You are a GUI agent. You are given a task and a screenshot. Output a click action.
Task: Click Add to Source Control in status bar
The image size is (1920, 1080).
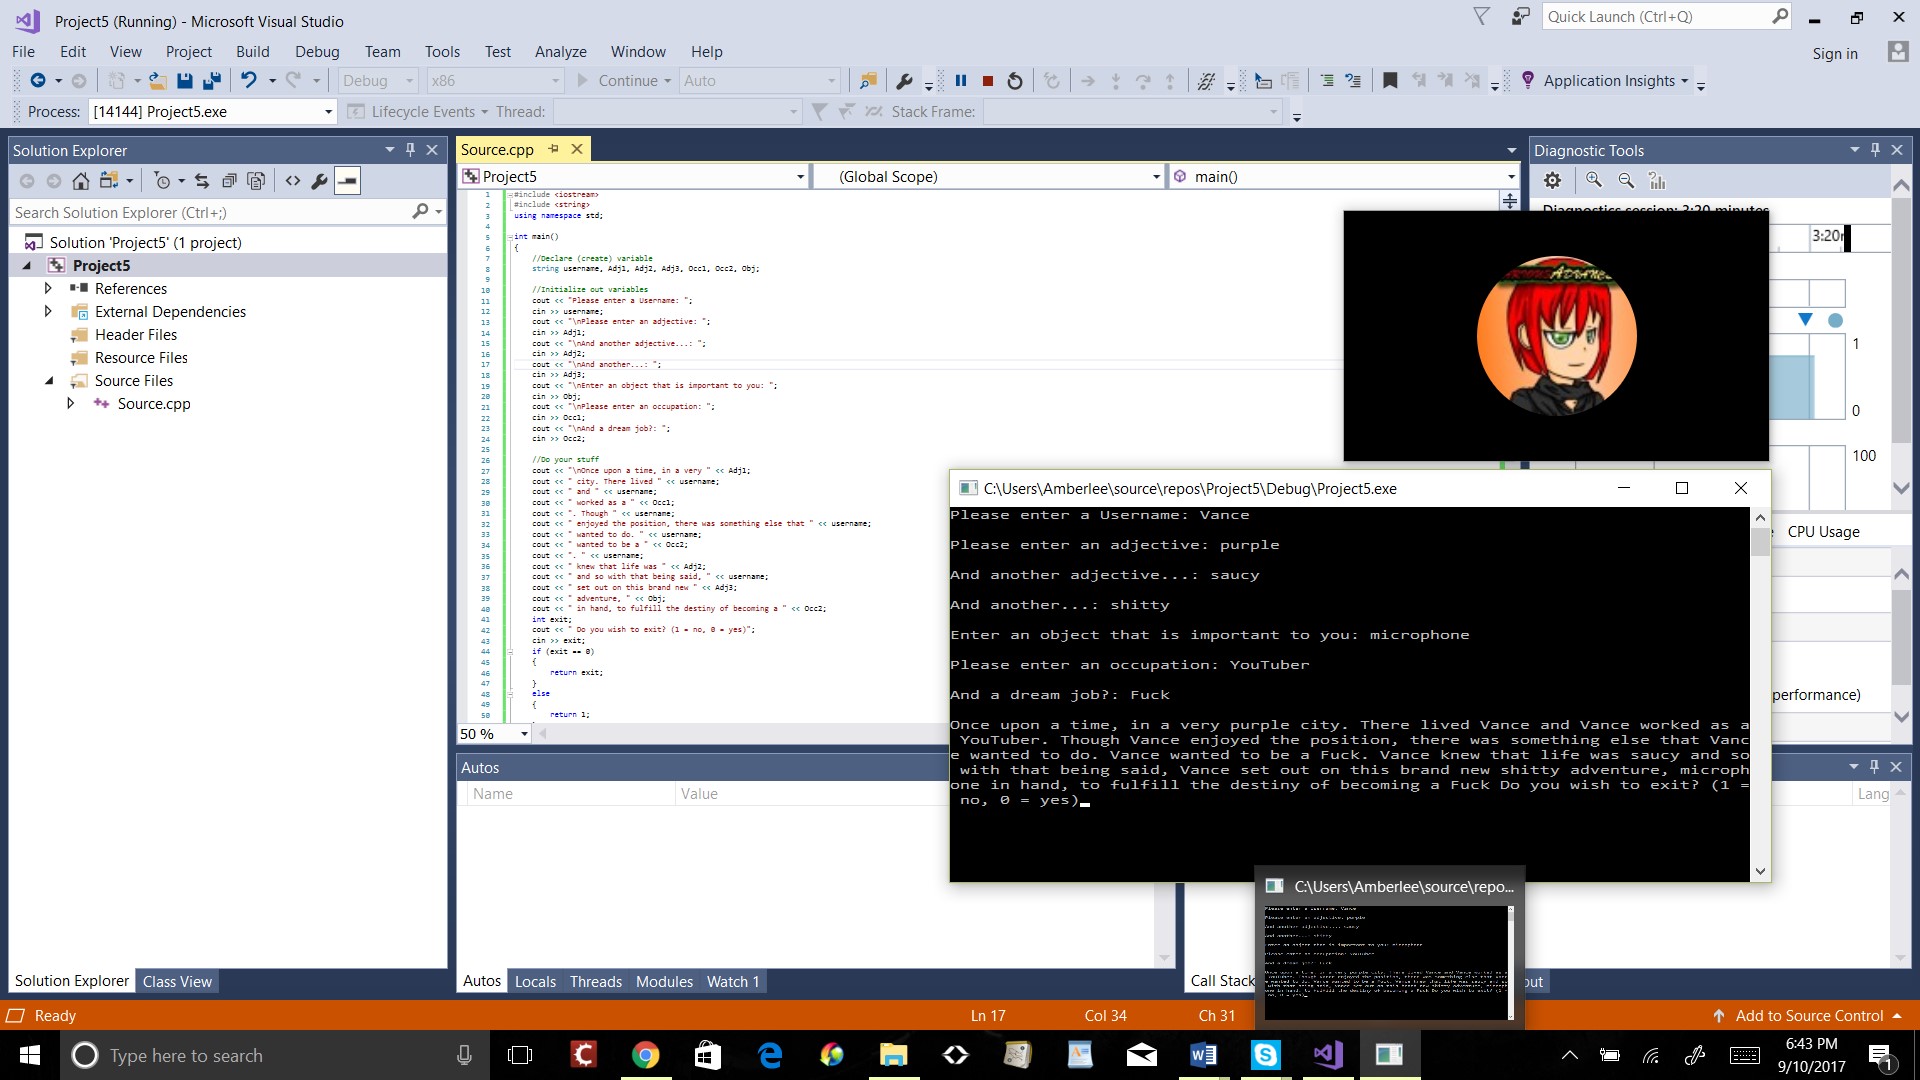(1809, 1016)
